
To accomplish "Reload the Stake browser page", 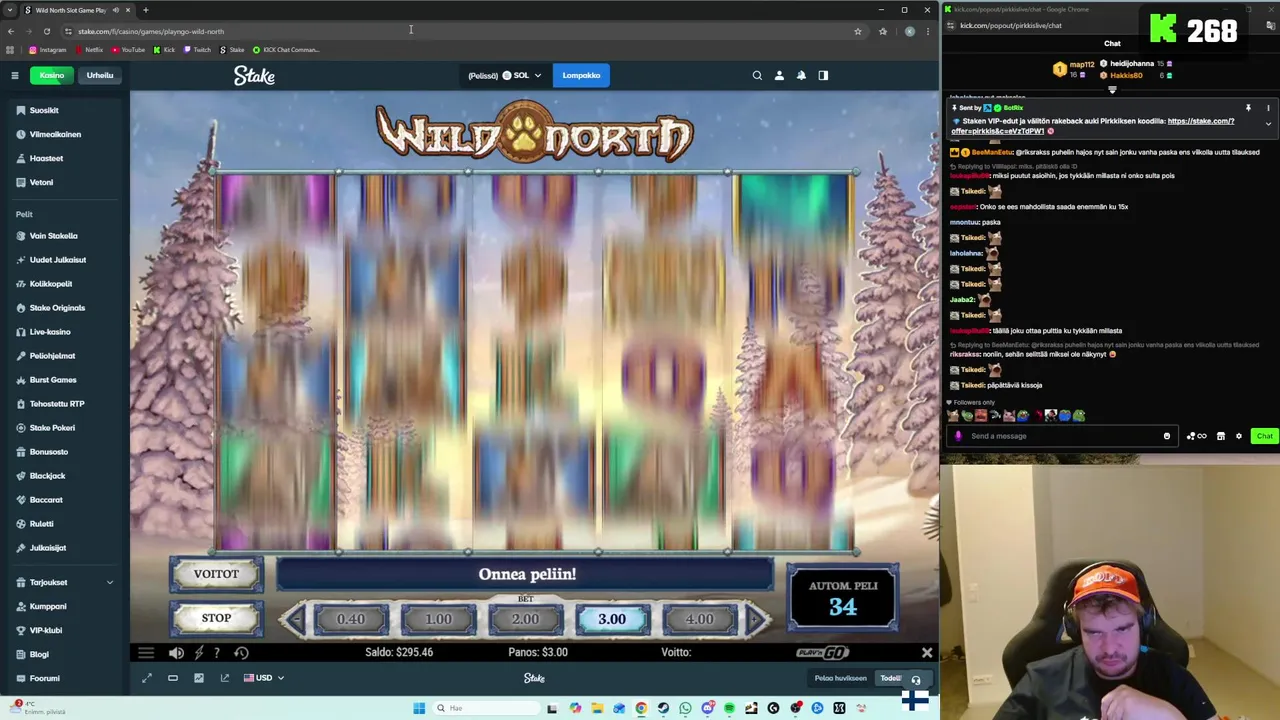I will point(46,31).
